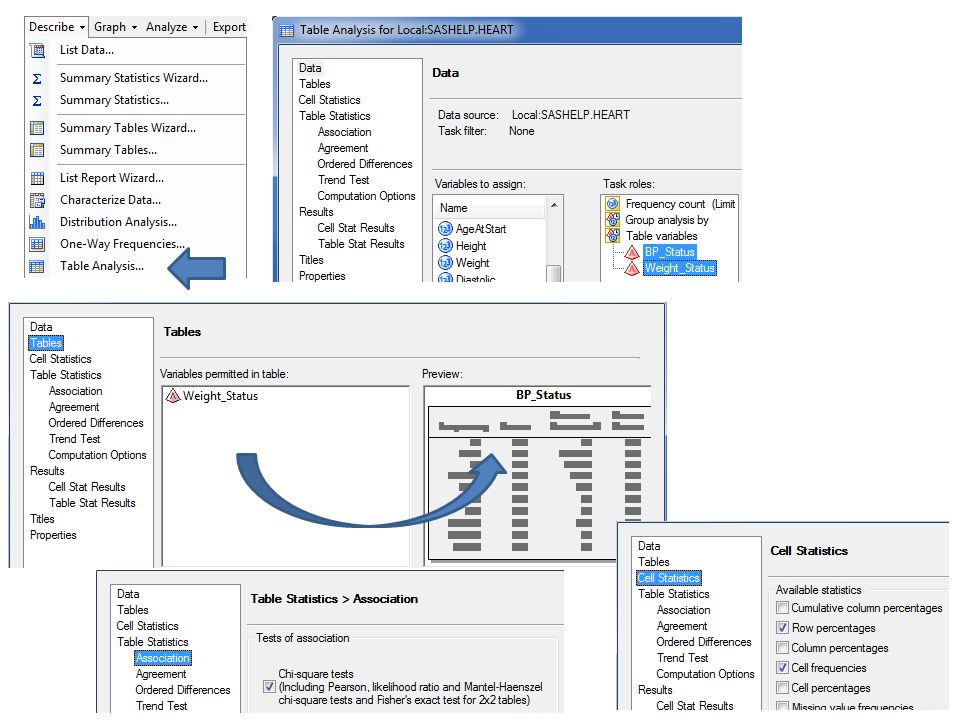Uncheck Cell frequencies checkbox
Screen dimensions: 960x720
(x=782, y=668)
